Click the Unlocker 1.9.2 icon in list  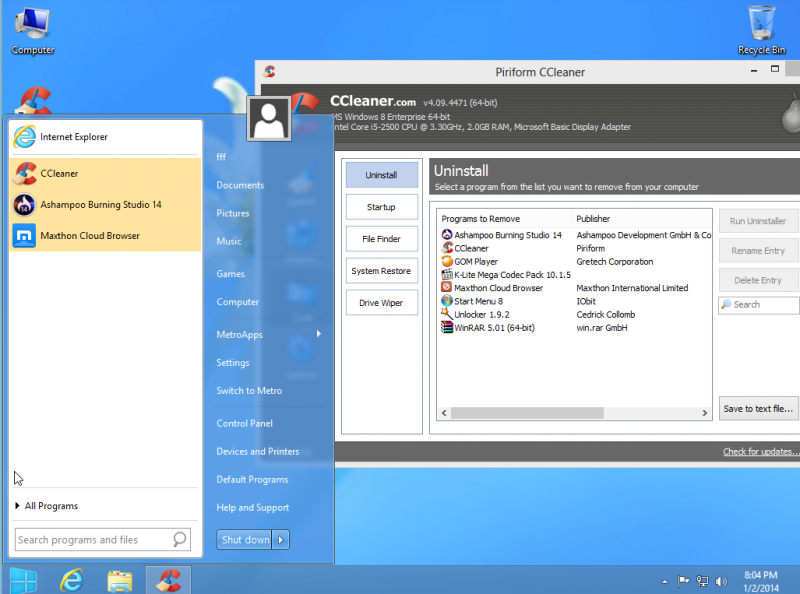tap(447, 314)
